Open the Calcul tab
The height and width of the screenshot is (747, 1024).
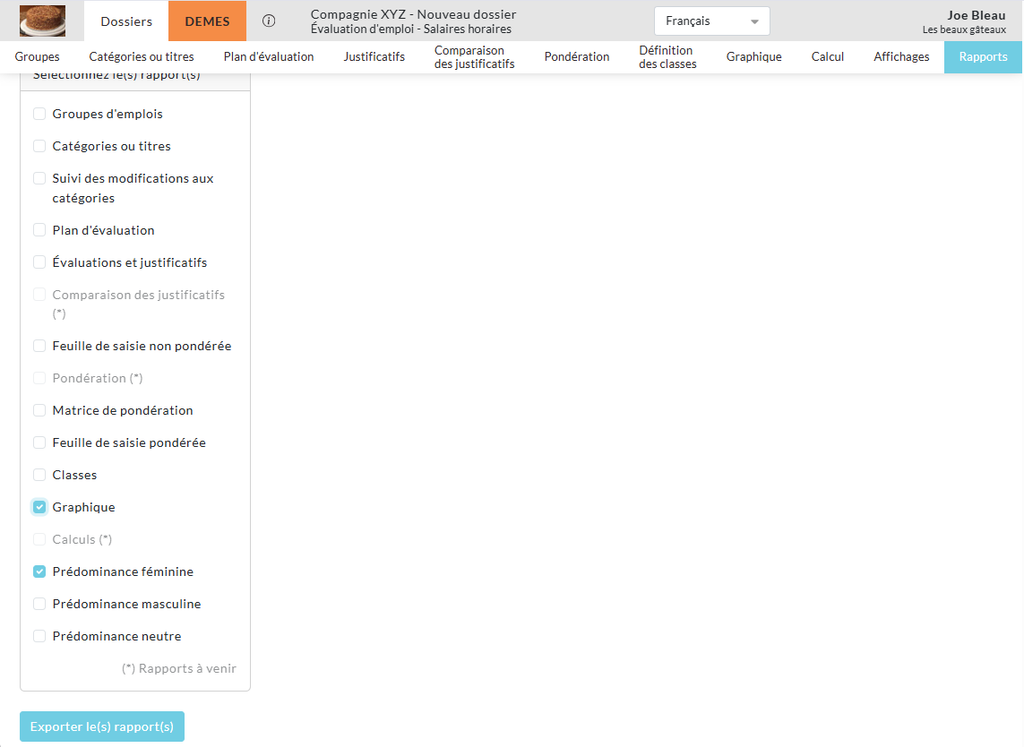(827, 57)
